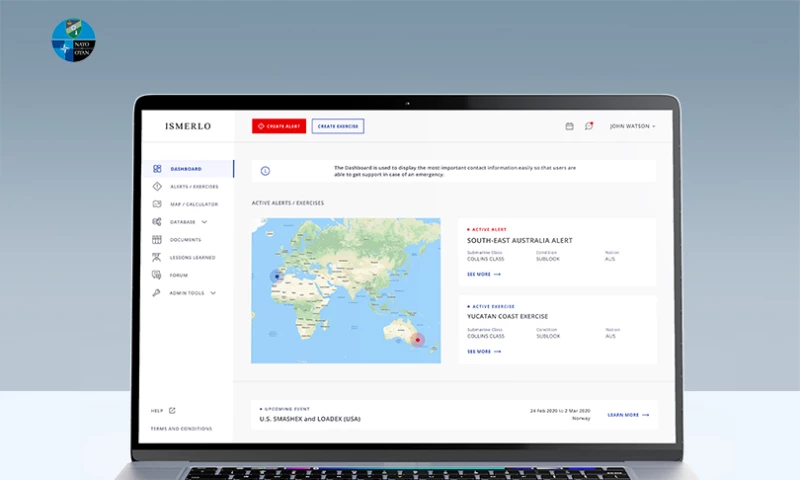Click the red alert marker near Australia

[418, 340]
